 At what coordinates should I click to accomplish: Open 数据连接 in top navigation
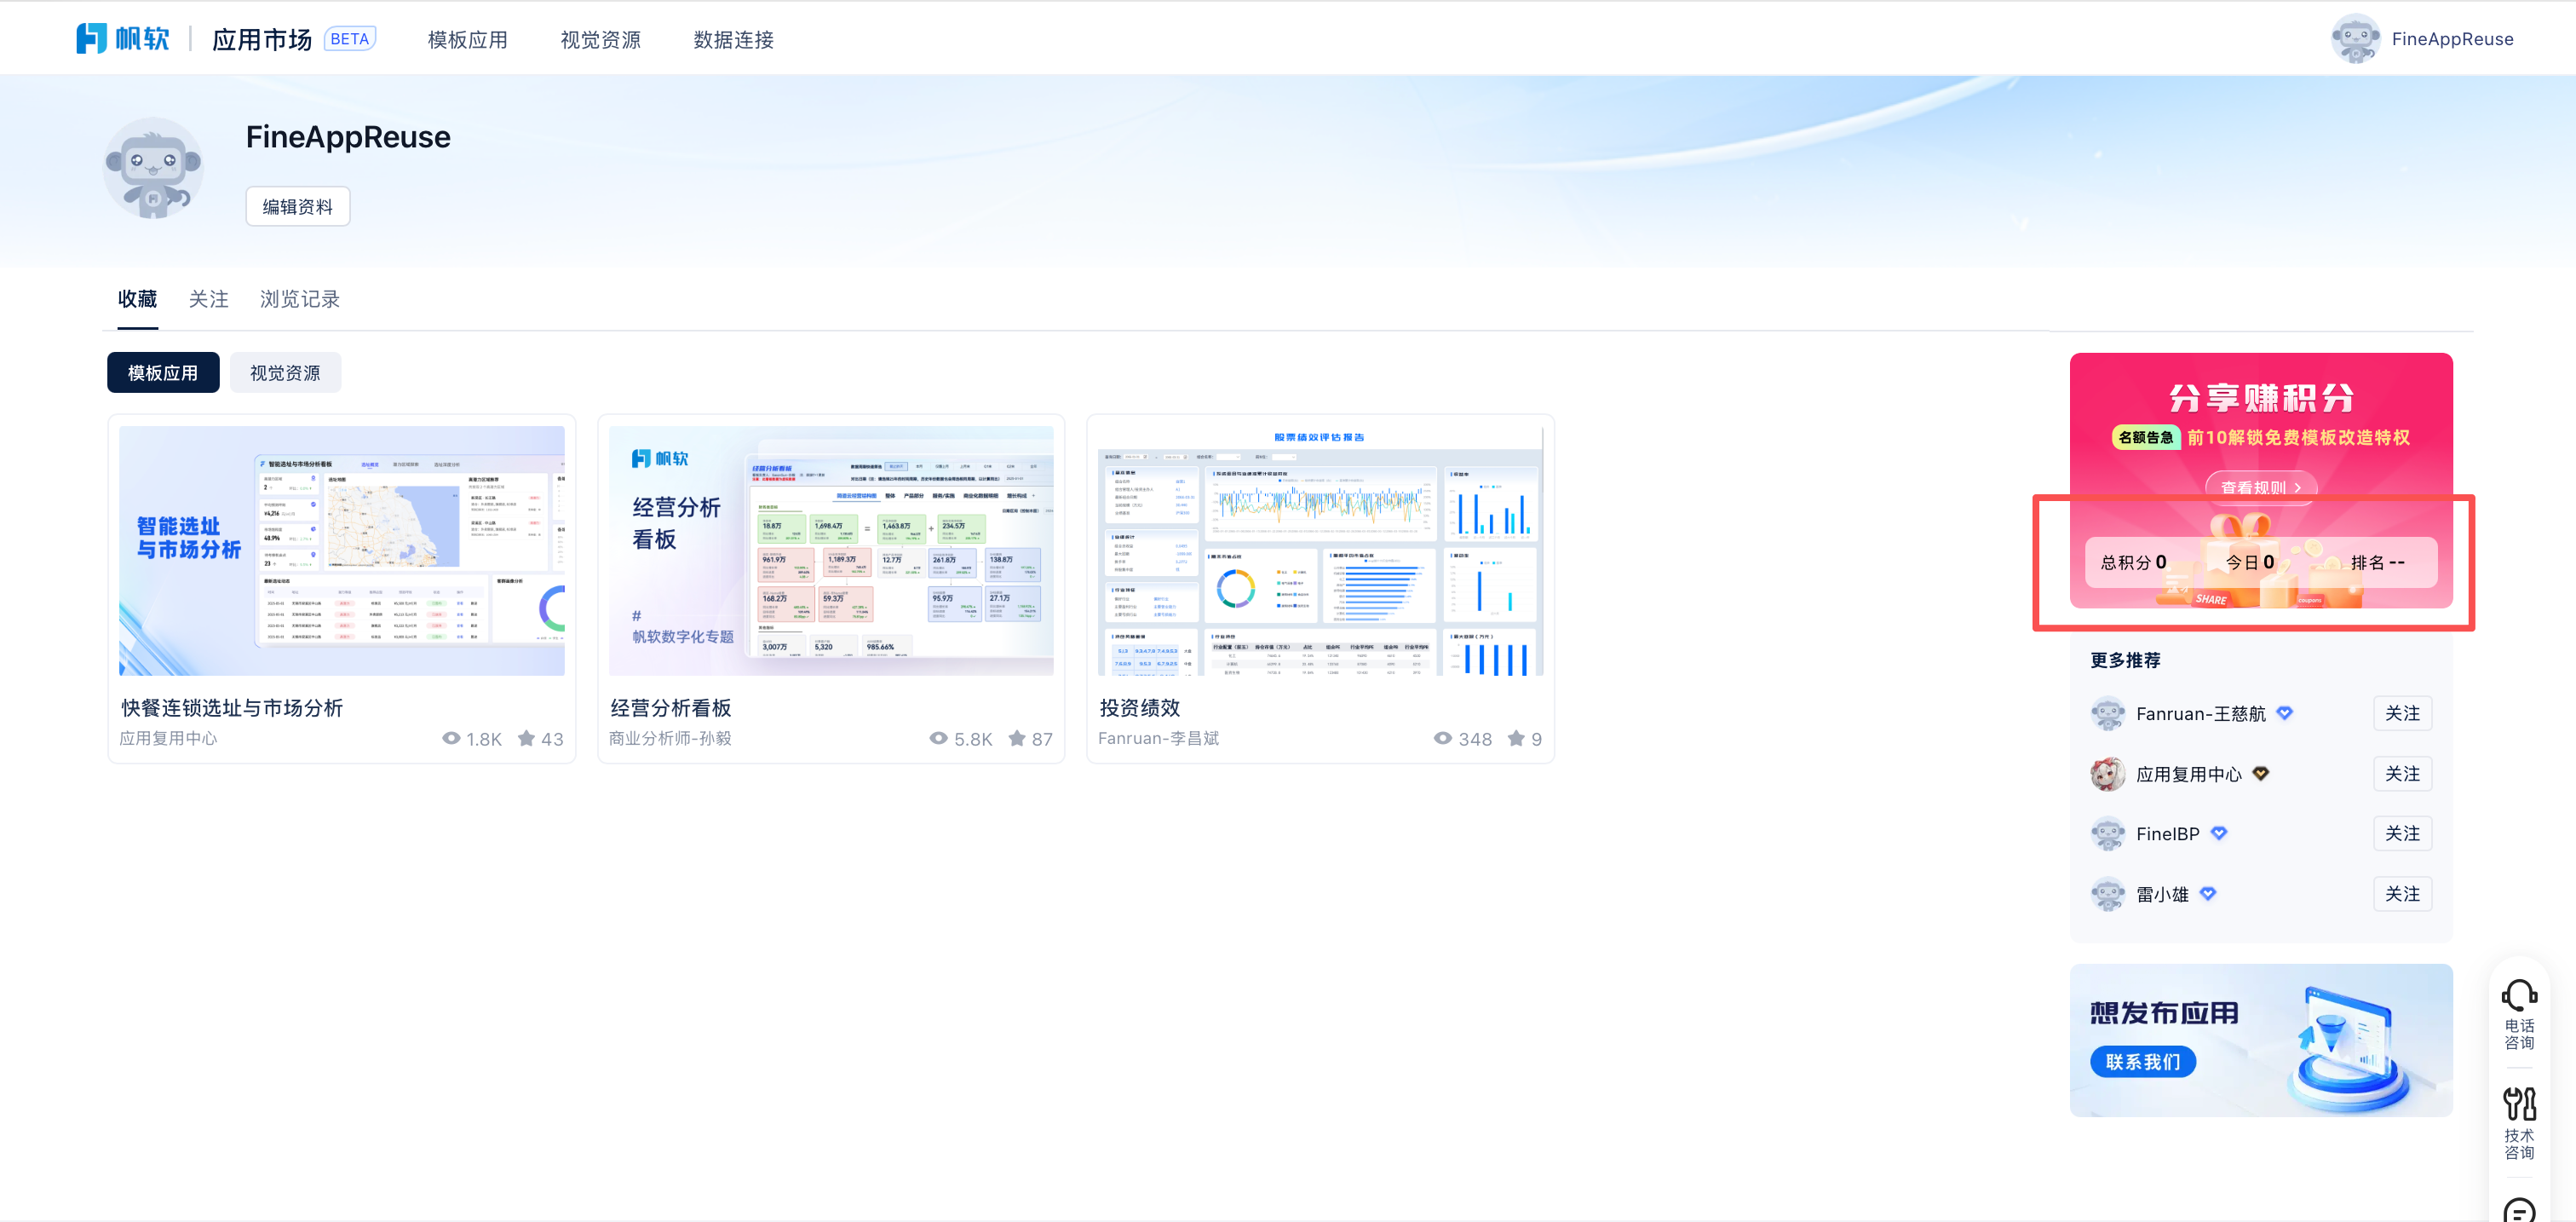(733, 40)
